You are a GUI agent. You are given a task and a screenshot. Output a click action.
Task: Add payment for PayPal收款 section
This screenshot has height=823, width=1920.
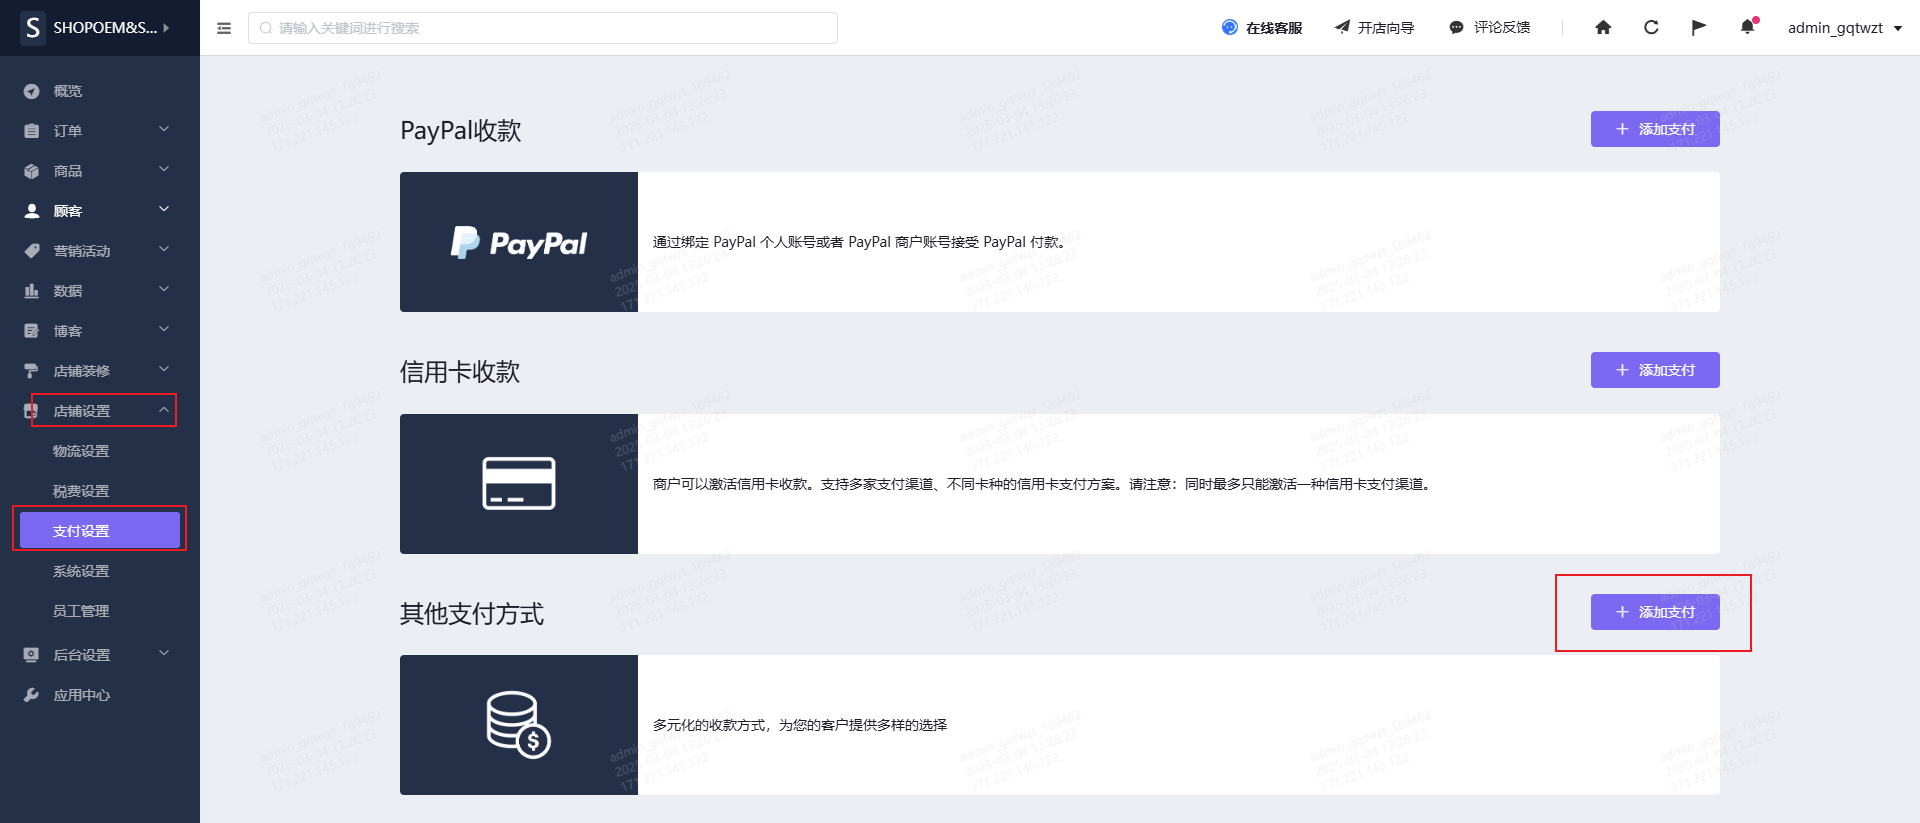[1655, 129]
